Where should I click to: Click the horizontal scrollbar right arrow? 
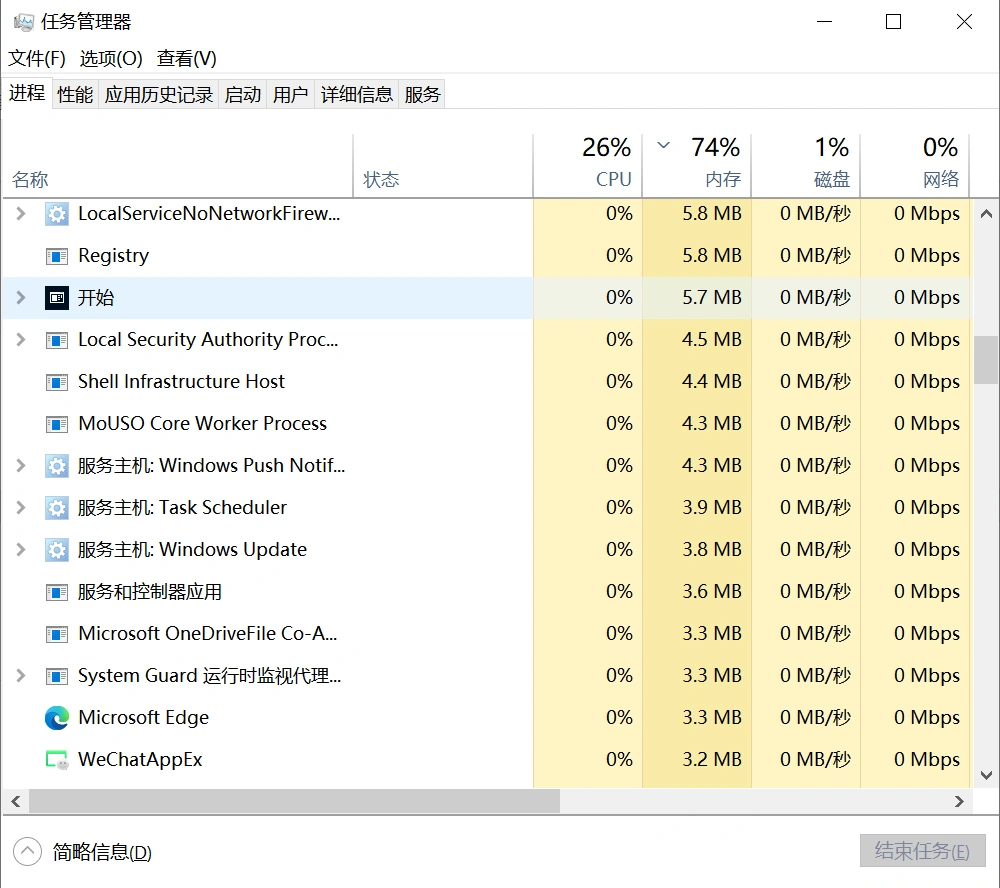tap(960, 801)
